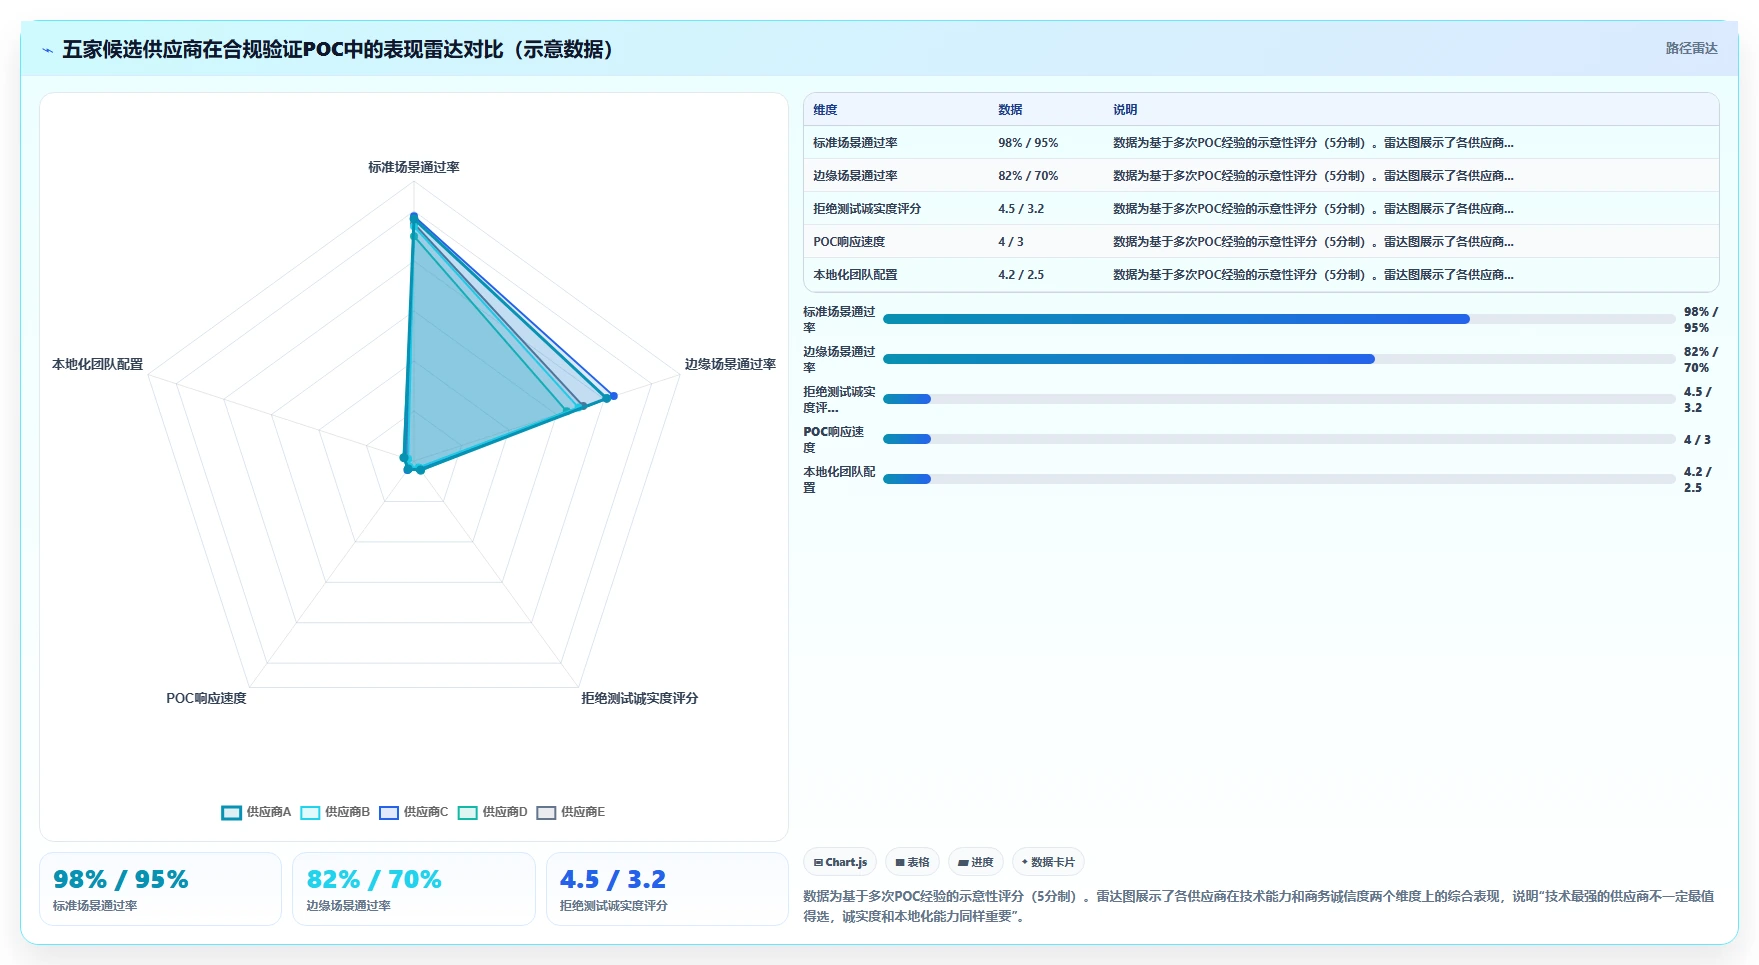Click the 数据 column header

(1010, 110)
